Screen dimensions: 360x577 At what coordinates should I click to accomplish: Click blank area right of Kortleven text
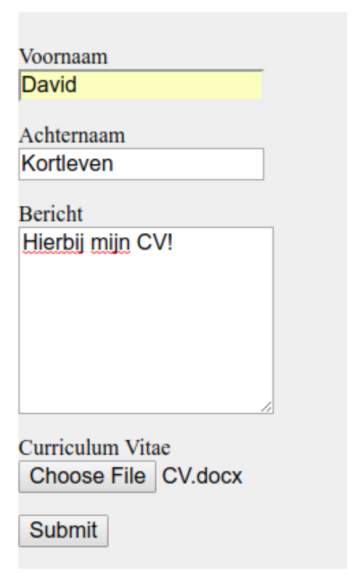(x=188, y=164)
